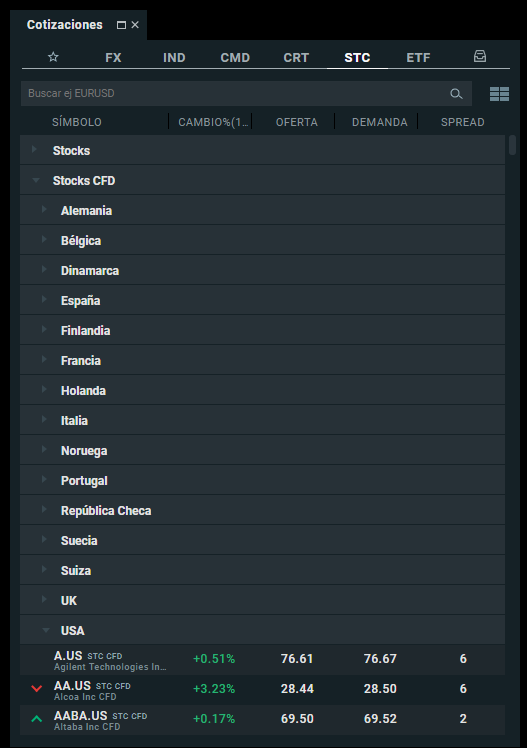
Task: Open the favorites star tab
Action: pos(53,57)
